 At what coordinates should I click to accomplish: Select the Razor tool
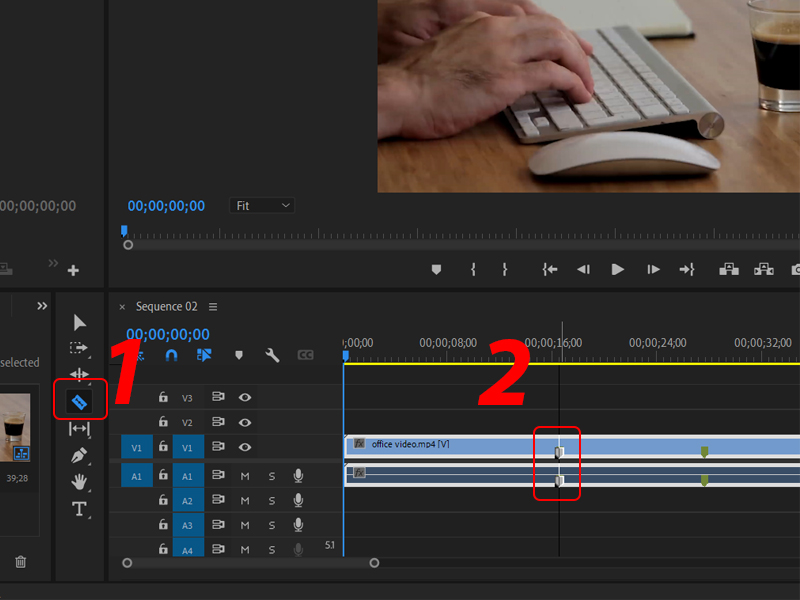(79, 402)
